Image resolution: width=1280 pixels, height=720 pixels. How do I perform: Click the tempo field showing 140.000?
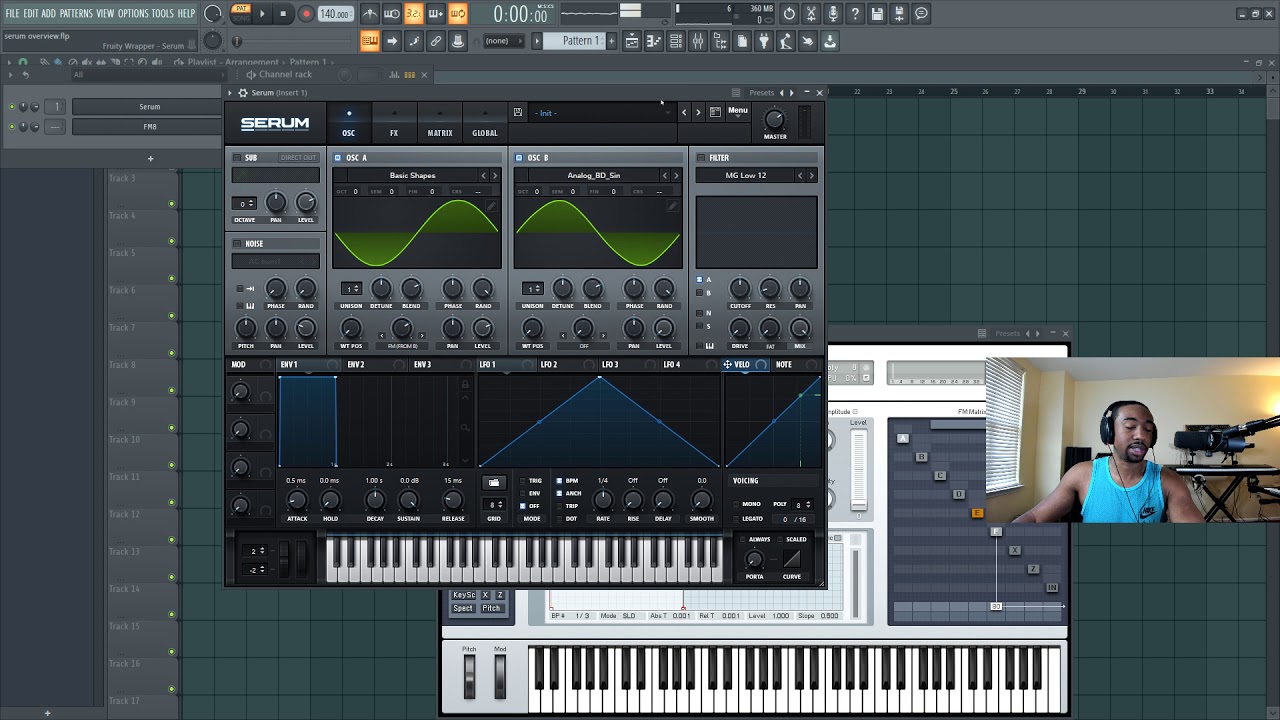335,14
